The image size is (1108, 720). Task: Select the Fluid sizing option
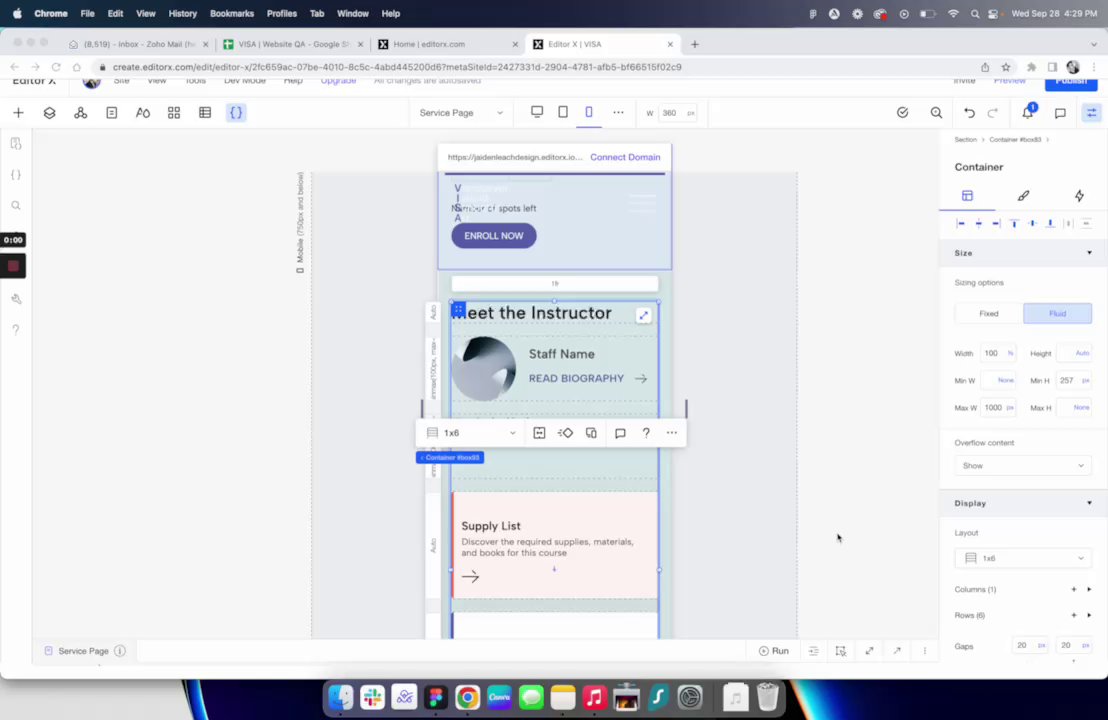coord(1057,314)
